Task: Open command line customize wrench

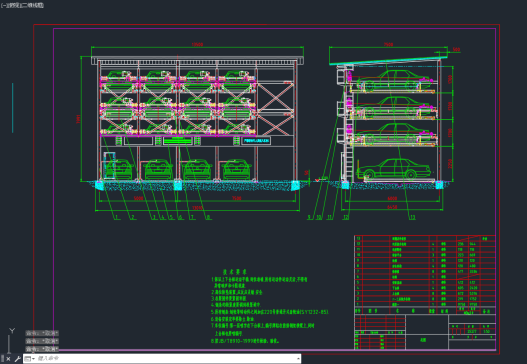Action: 17,359
